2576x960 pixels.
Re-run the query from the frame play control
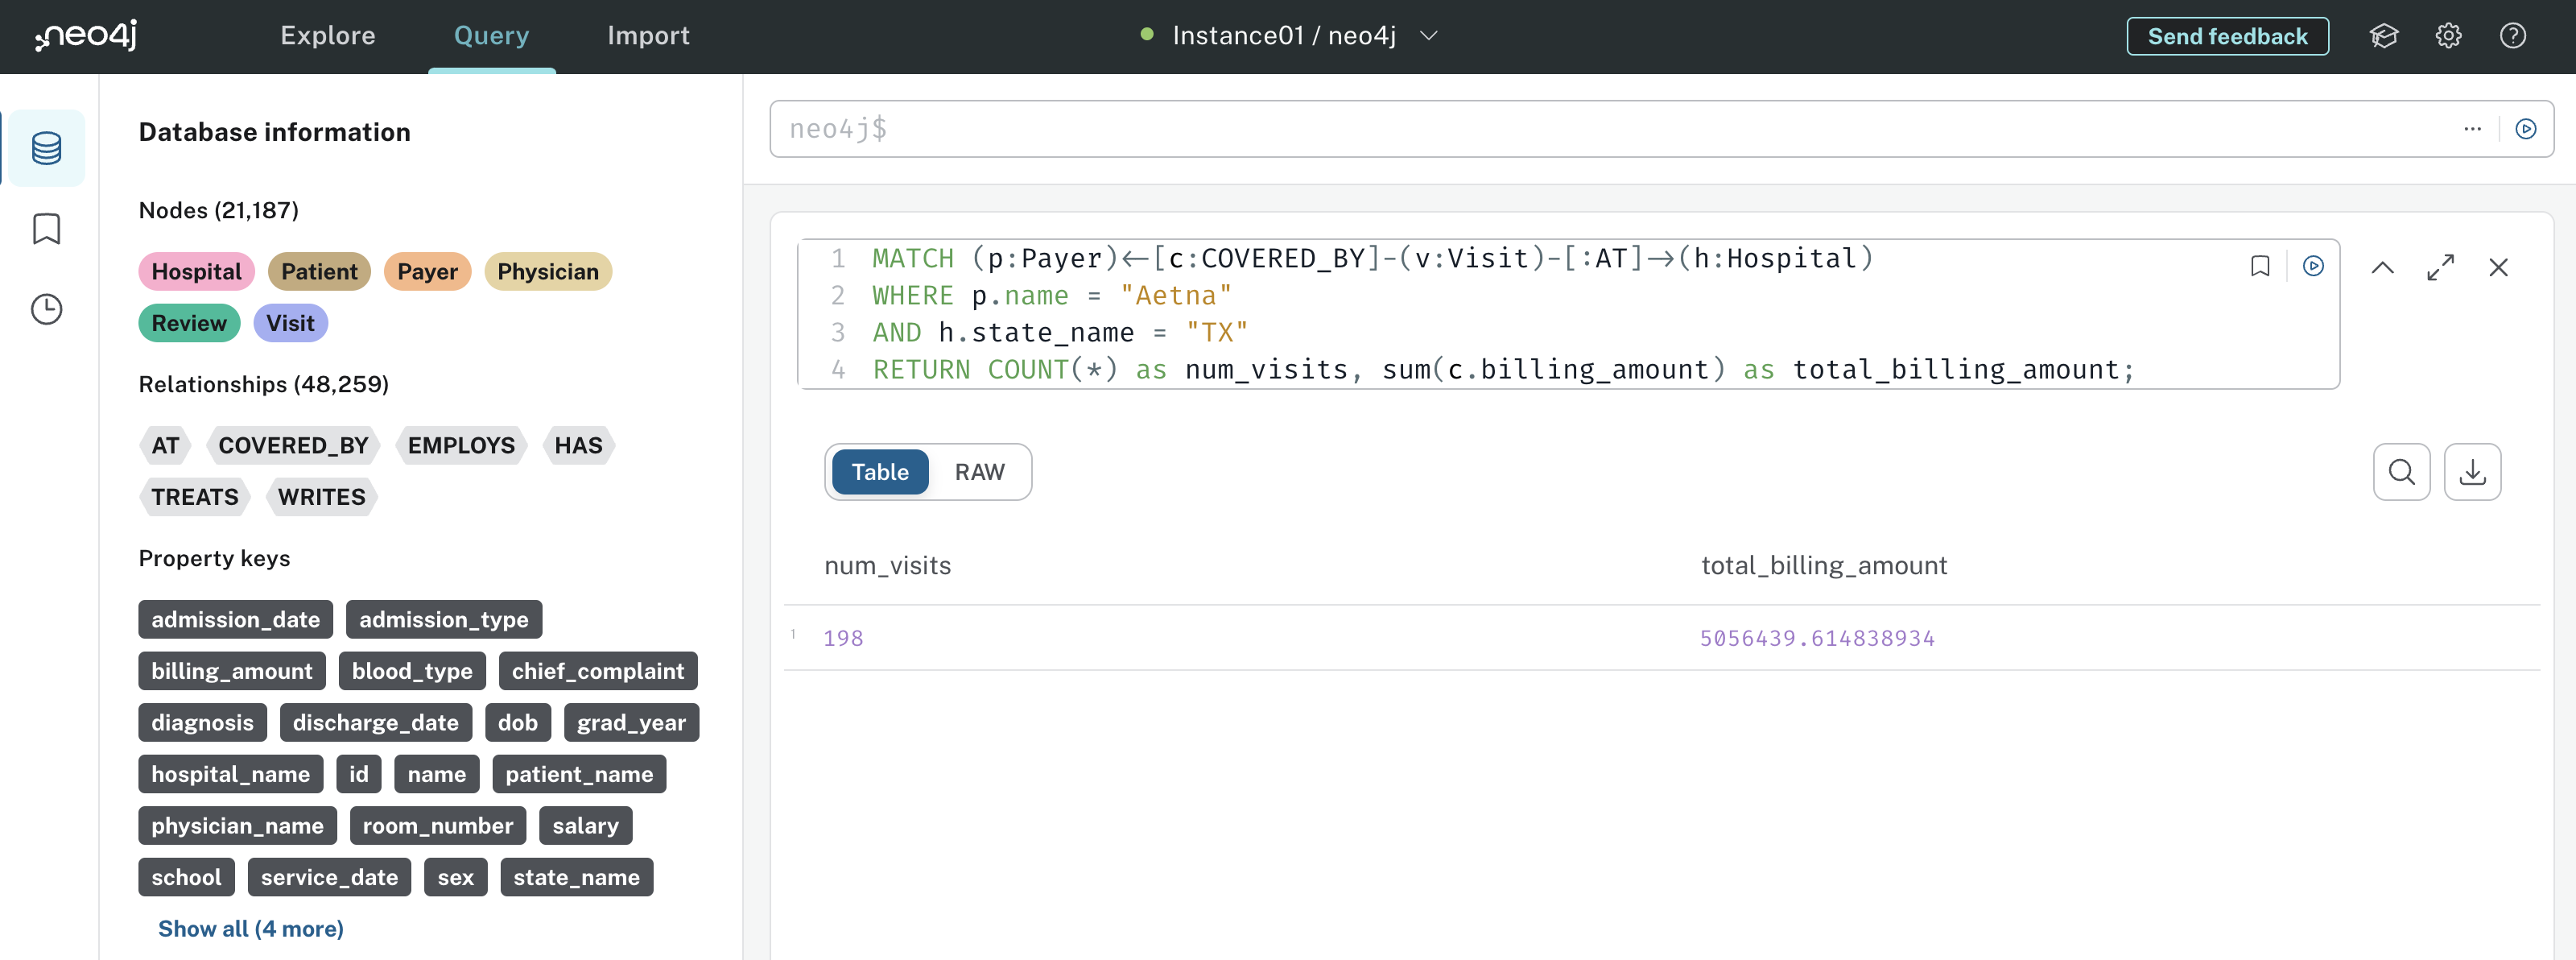click(x=2314, y=266)
